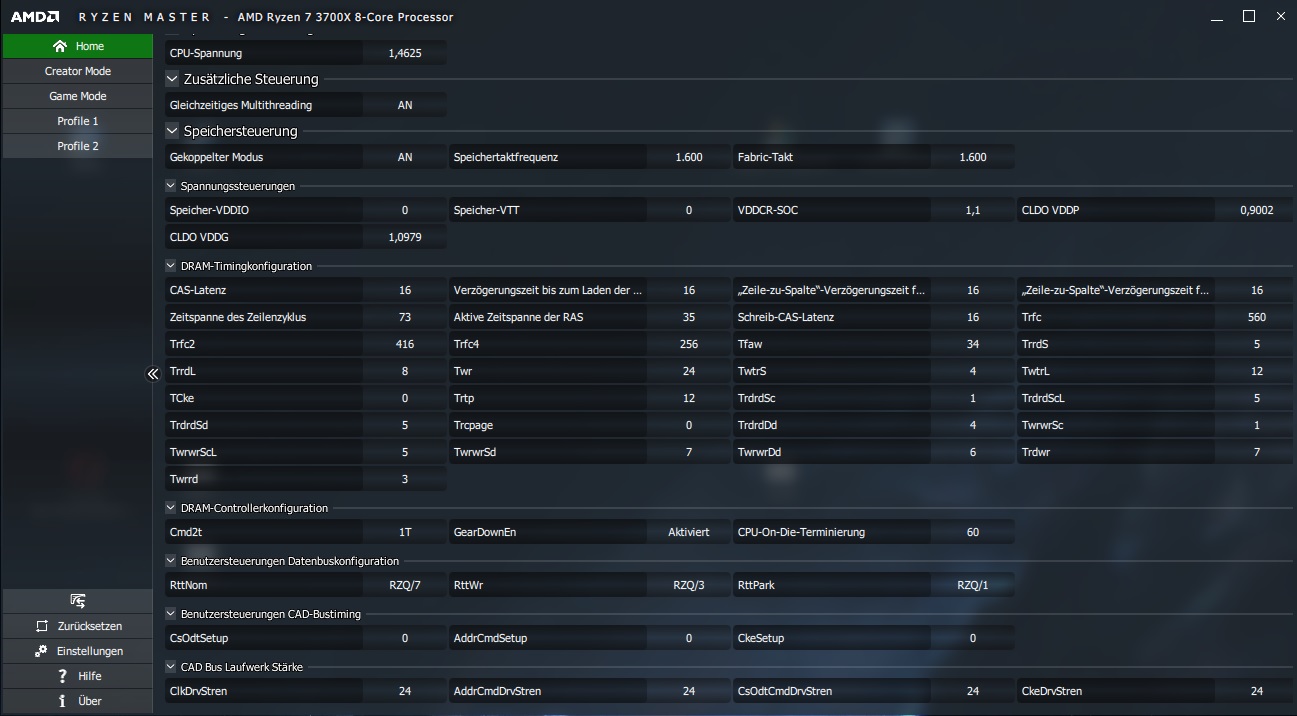Select the RttNom RZQ/7 value
Image resolution: width=1297 pixels, height=716 pixels.
tap(405, 585)
